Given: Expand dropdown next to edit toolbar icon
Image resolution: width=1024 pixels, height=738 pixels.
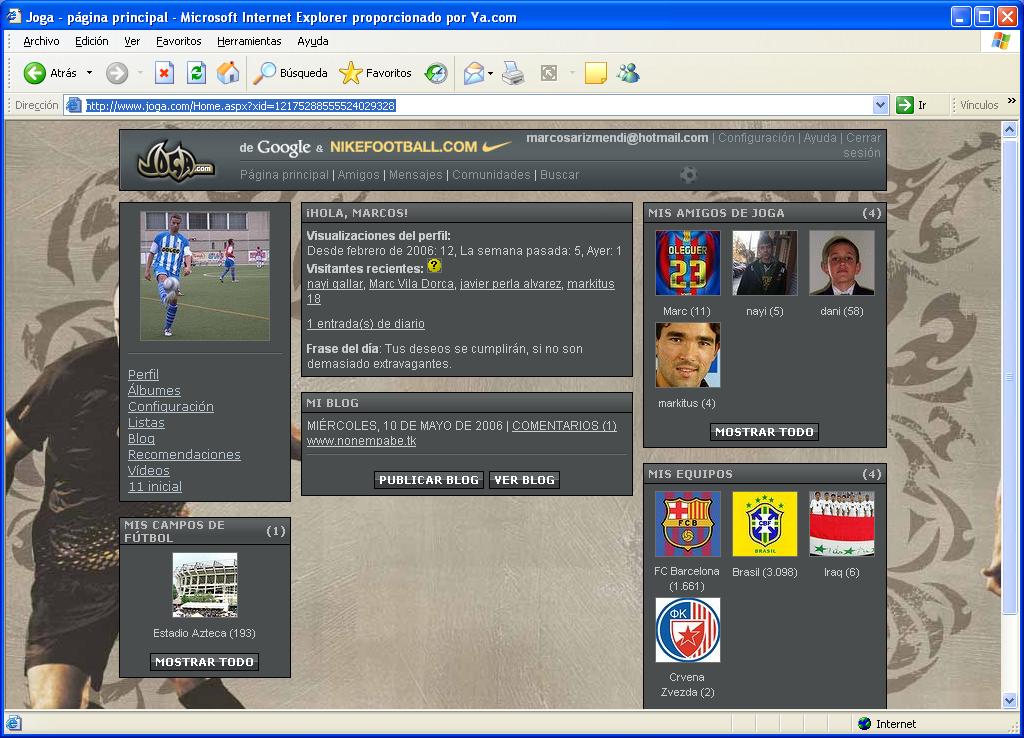Looking at the screenshot, I should 572,73.
